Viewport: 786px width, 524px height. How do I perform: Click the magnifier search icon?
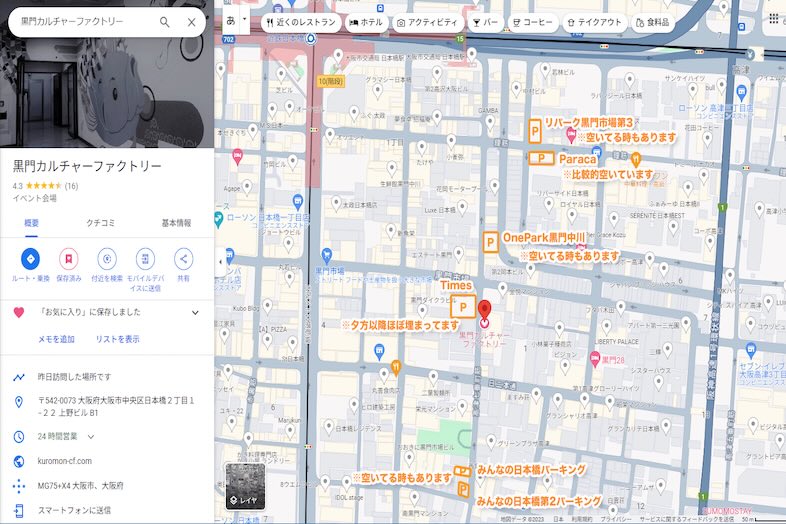point(165,21)
